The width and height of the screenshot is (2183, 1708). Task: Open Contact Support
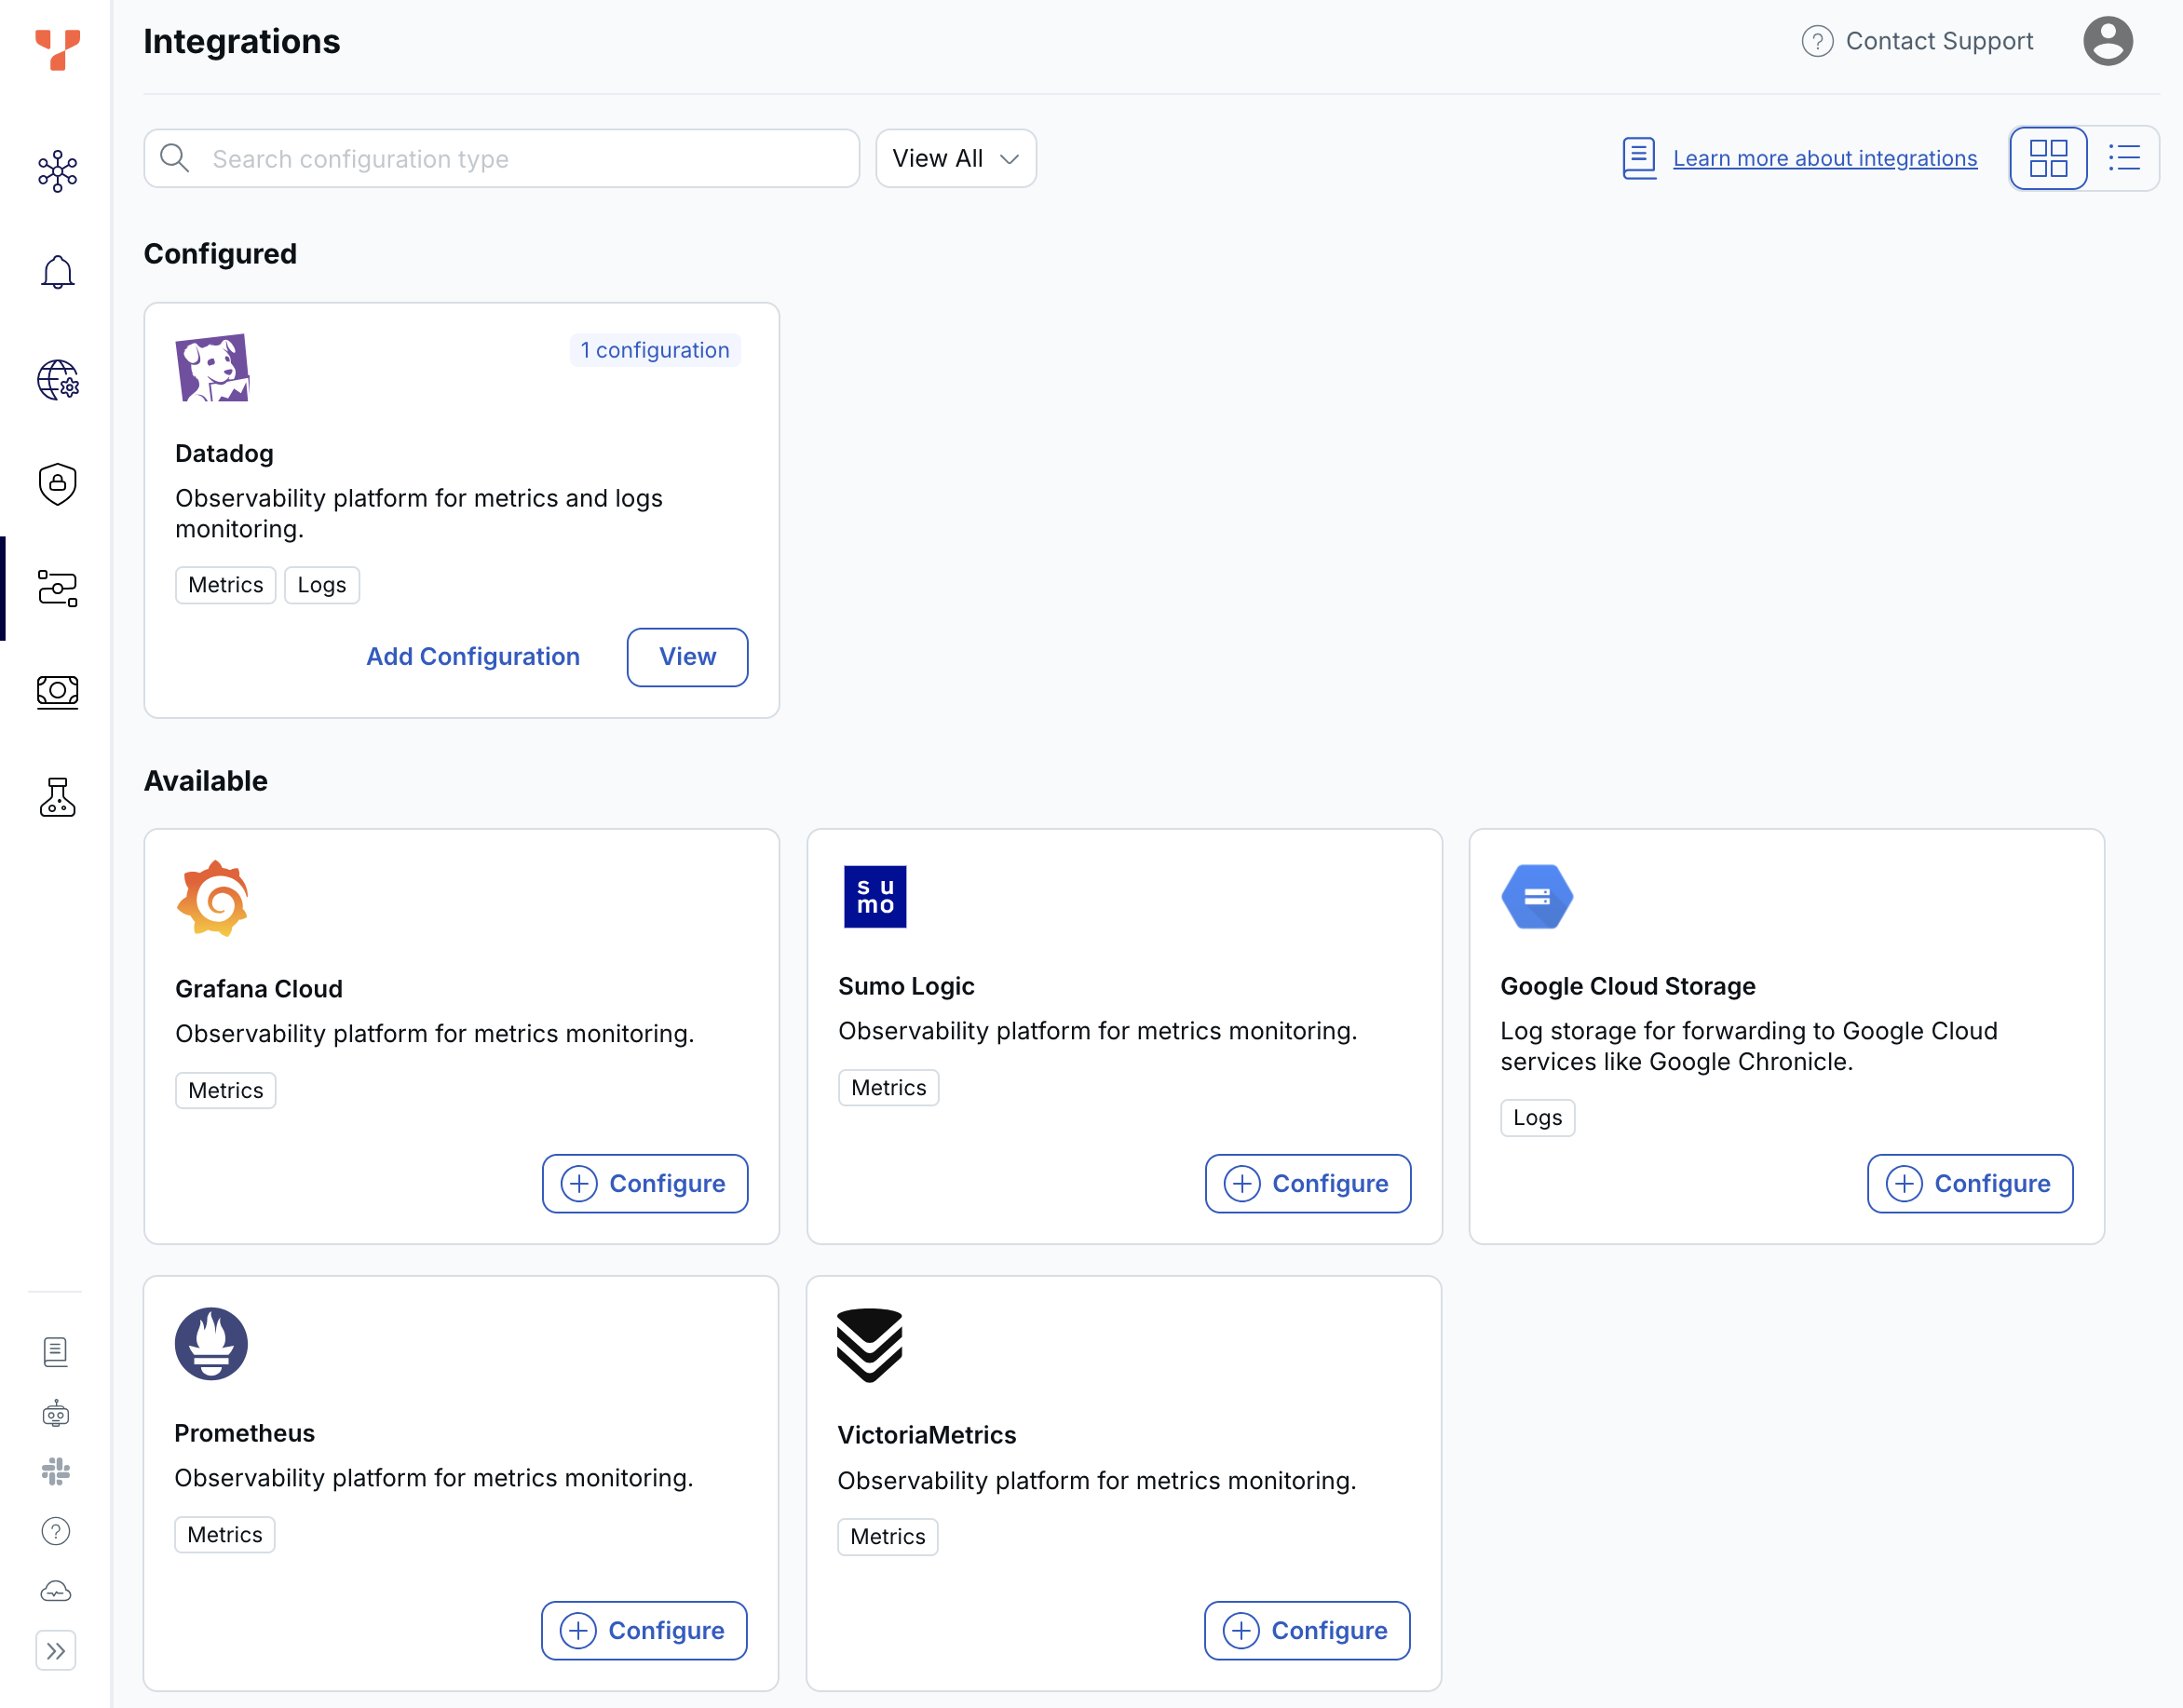click(1940, 41)
